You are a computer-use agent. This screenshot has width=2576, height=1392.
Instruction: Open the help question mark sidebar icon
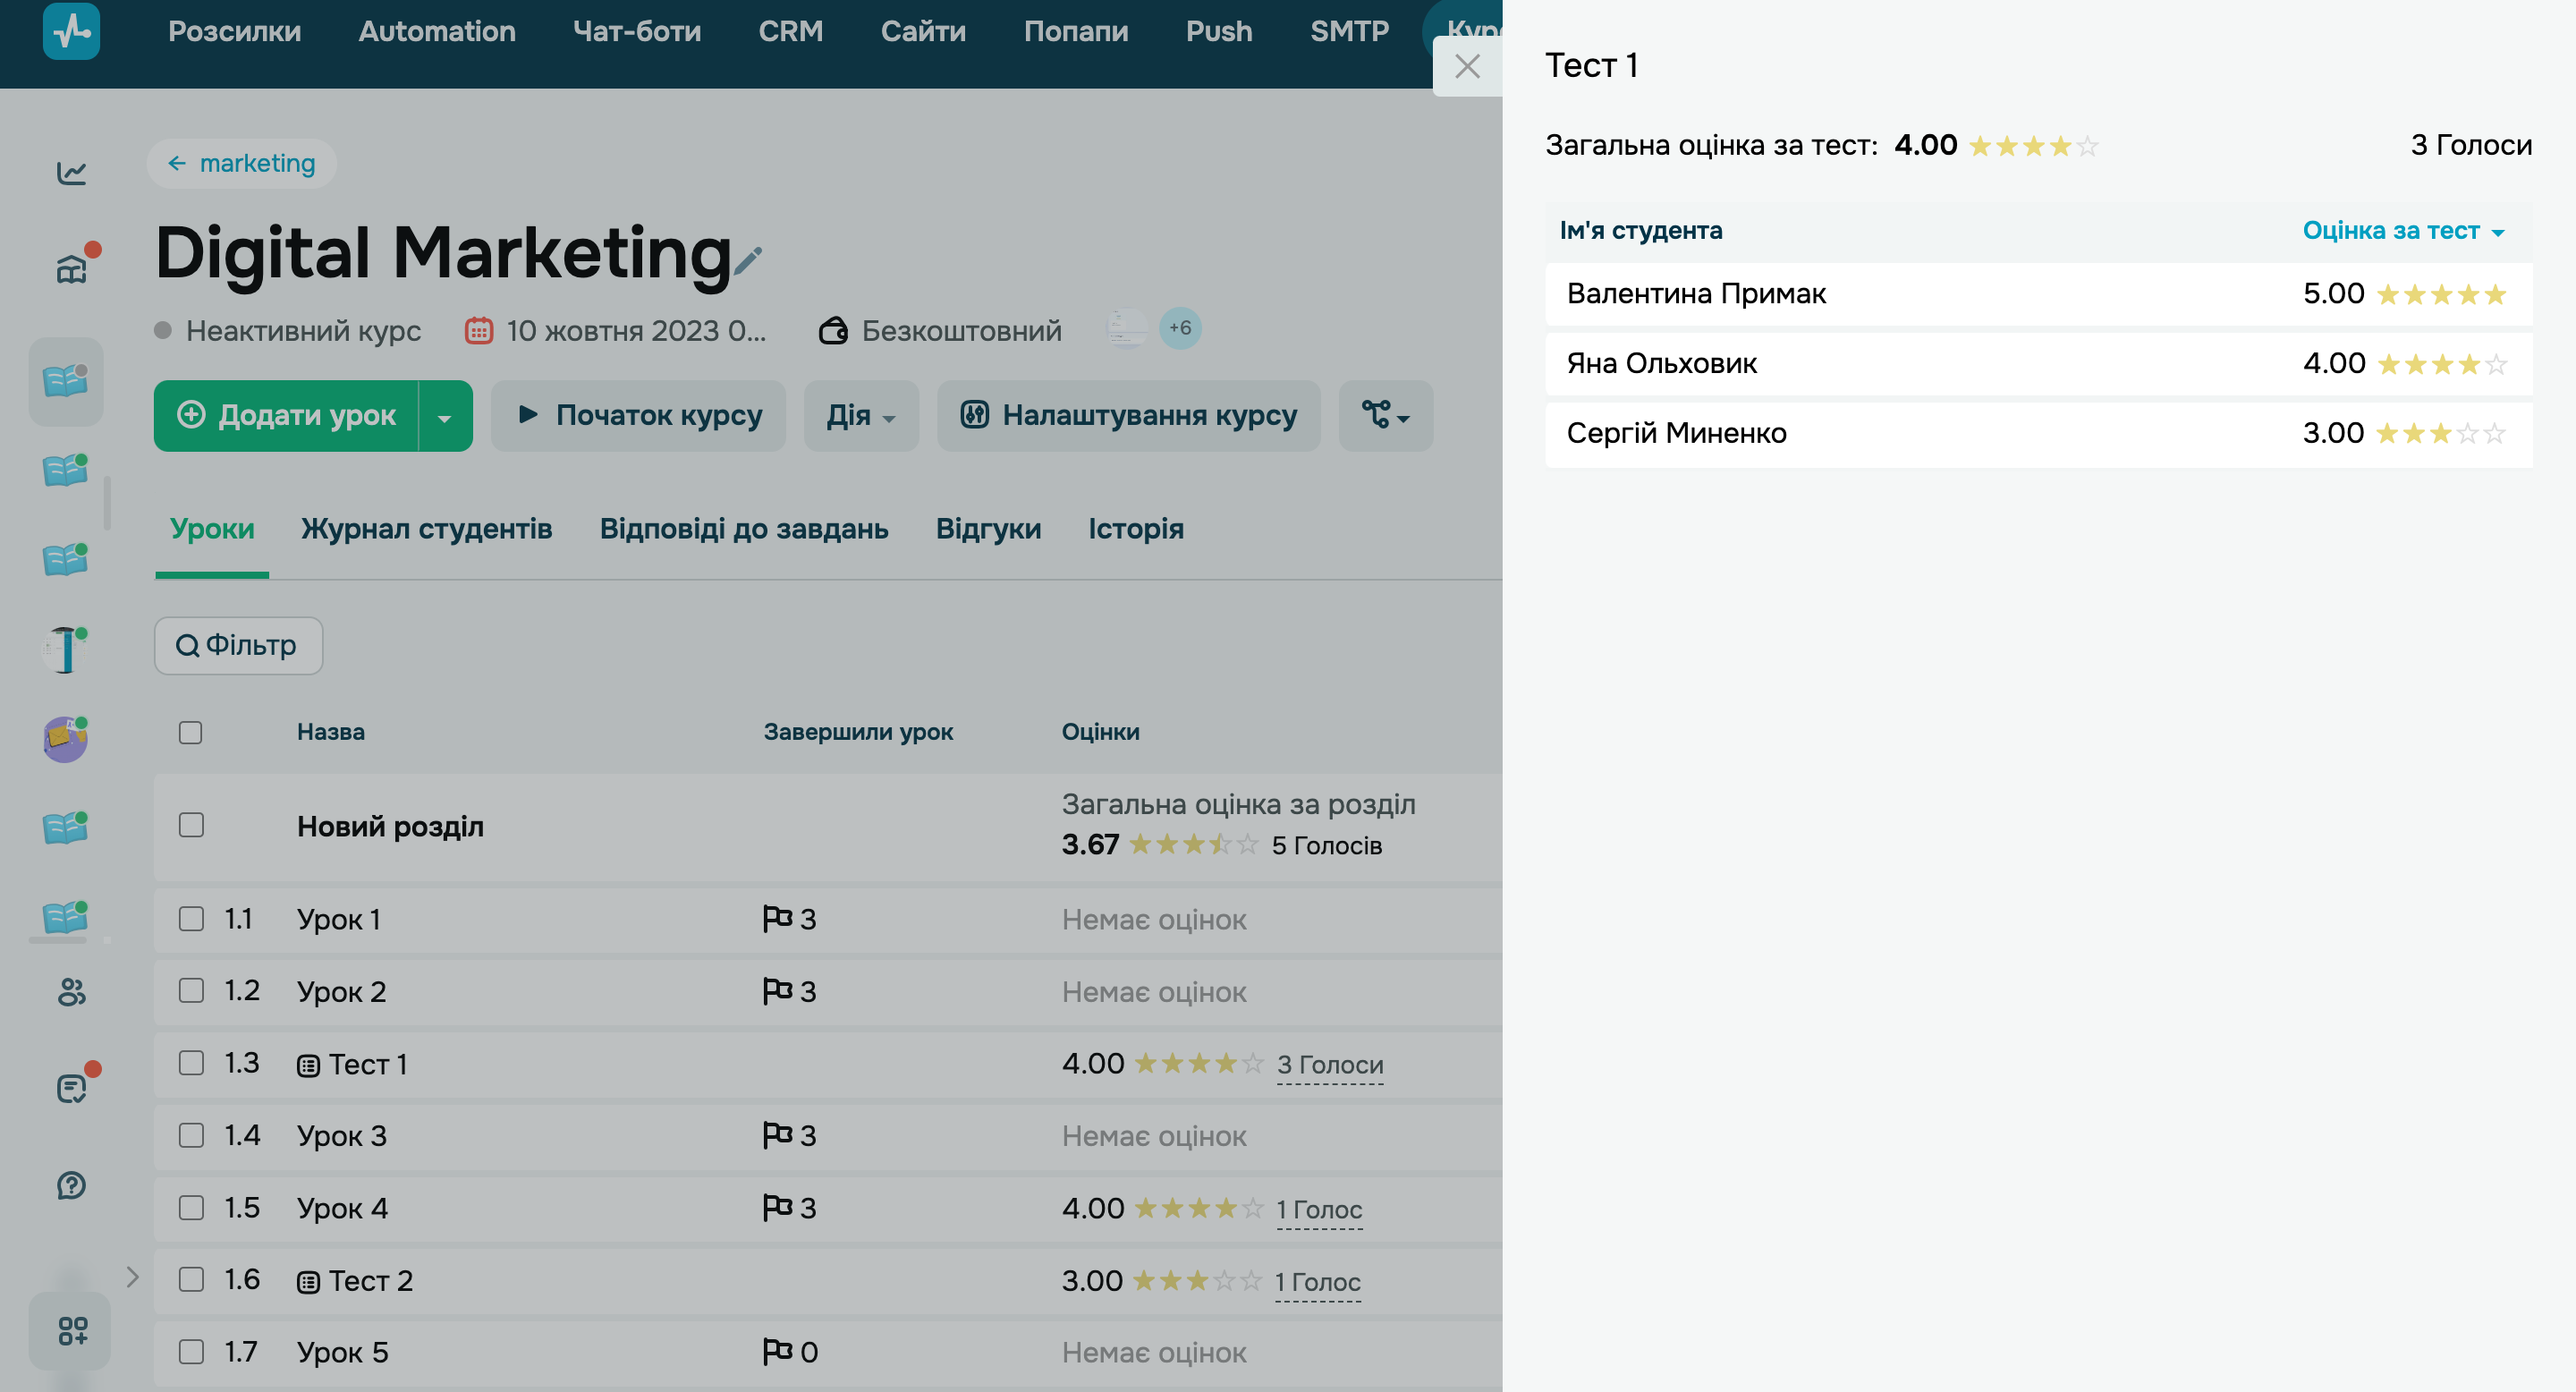click(71, 1185)
